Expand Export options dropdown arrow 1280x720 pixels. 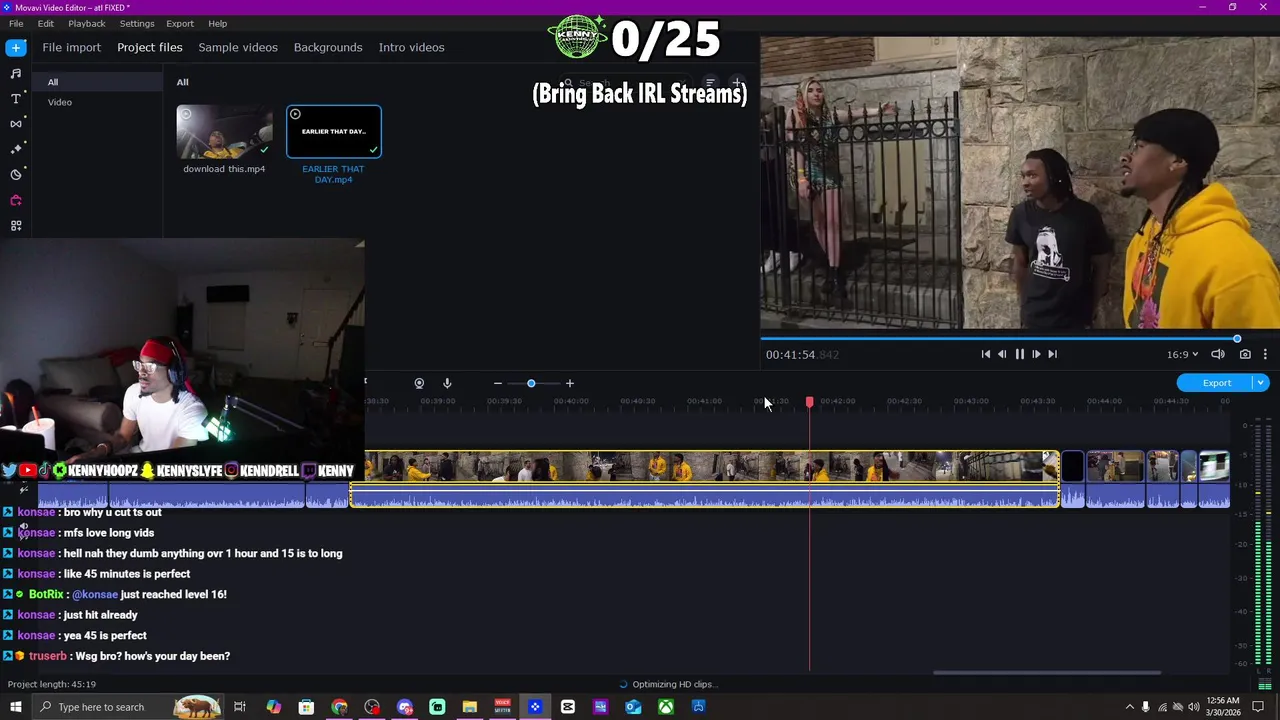(1261, 383)
